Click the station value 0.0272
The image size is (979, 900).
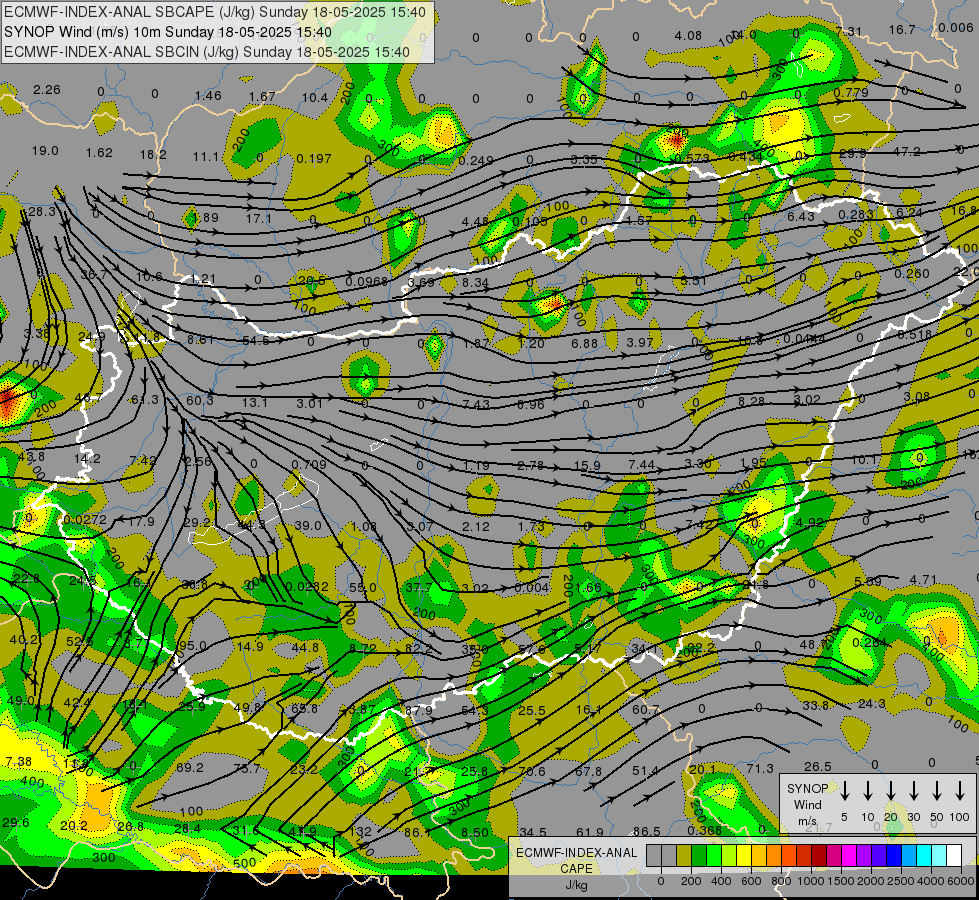85,520
